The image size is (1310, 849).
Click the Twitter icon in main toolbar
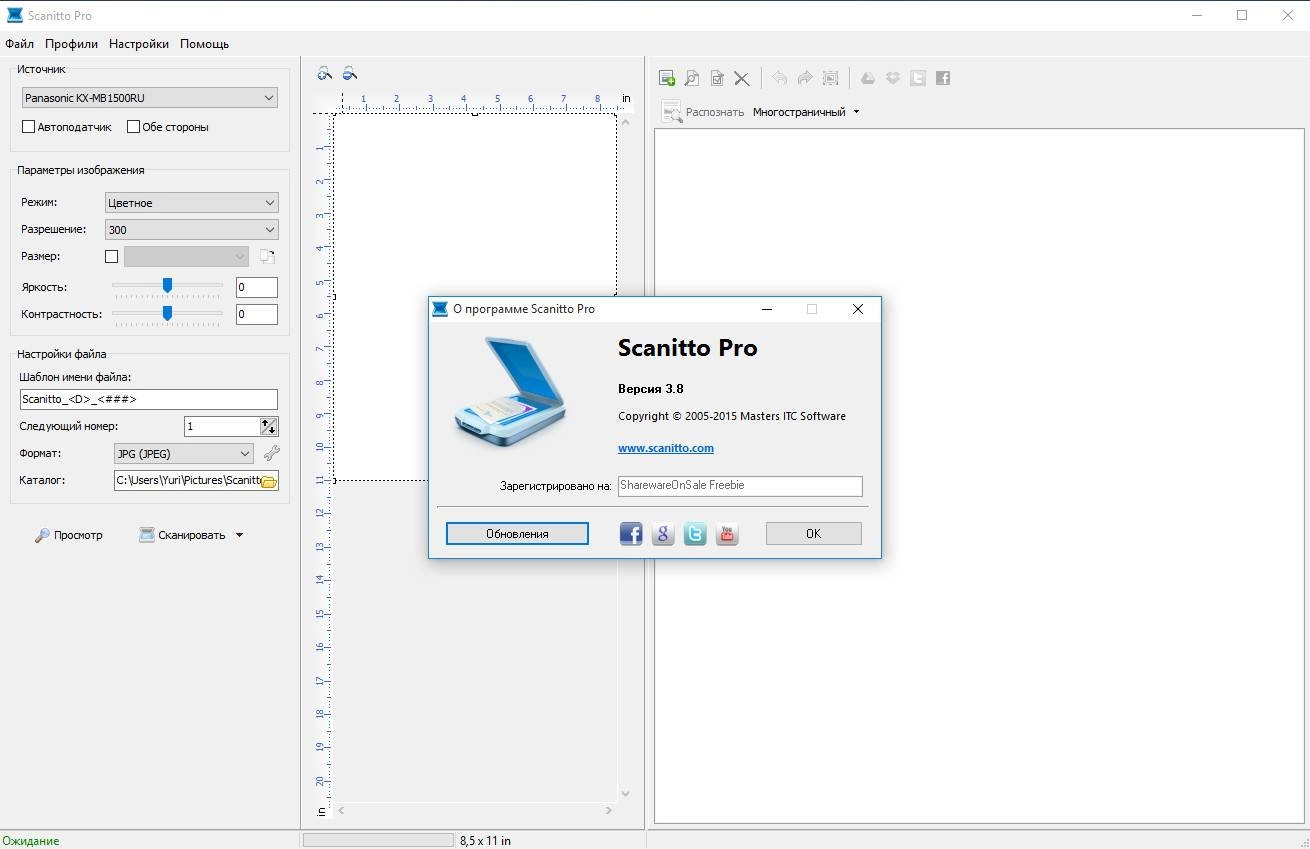[918, 78]
